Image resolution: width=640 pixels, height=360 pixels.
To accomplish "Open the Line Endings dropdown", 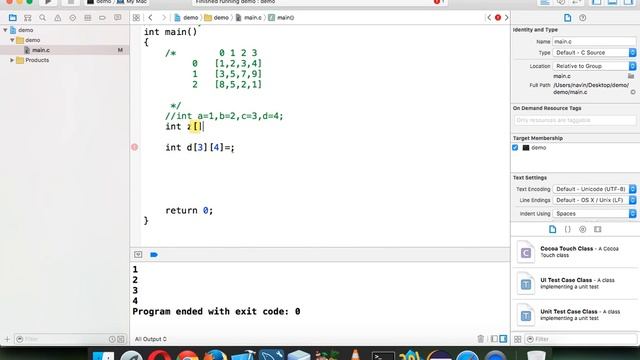I will [x=594, y=200].
